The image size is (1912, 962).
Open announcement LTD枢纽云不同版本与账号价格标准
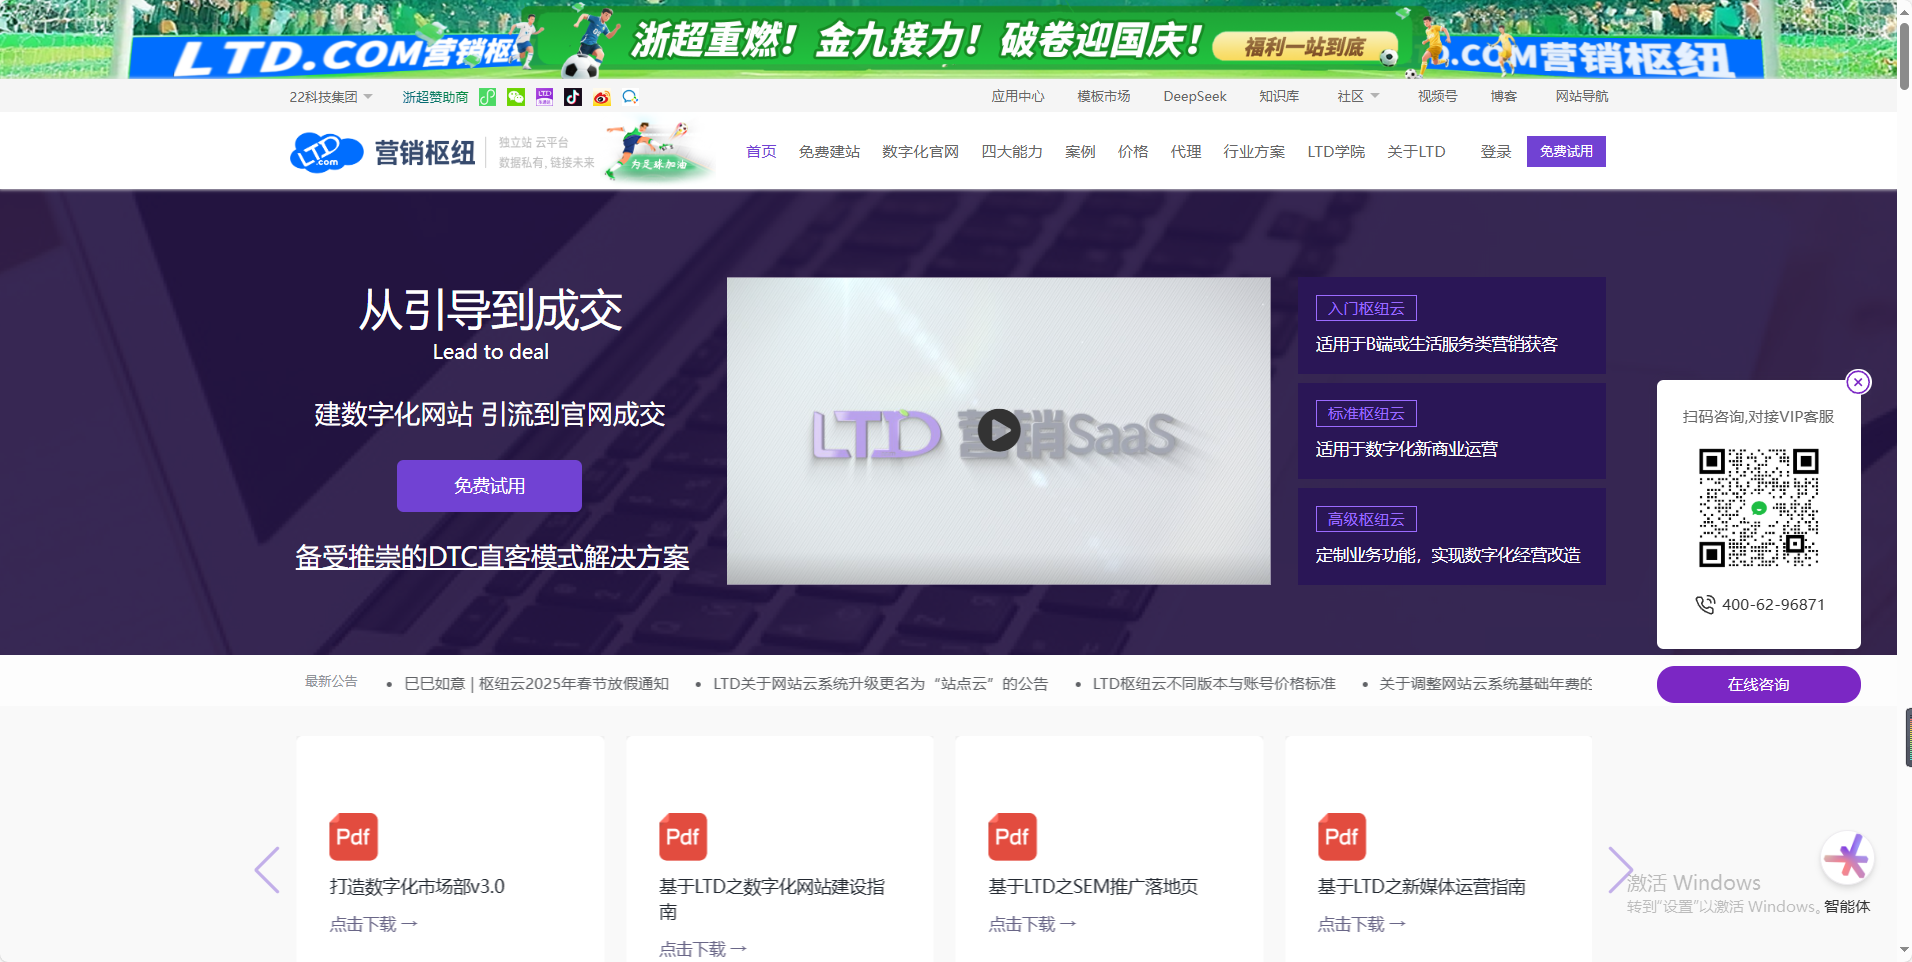[1214, 684]
